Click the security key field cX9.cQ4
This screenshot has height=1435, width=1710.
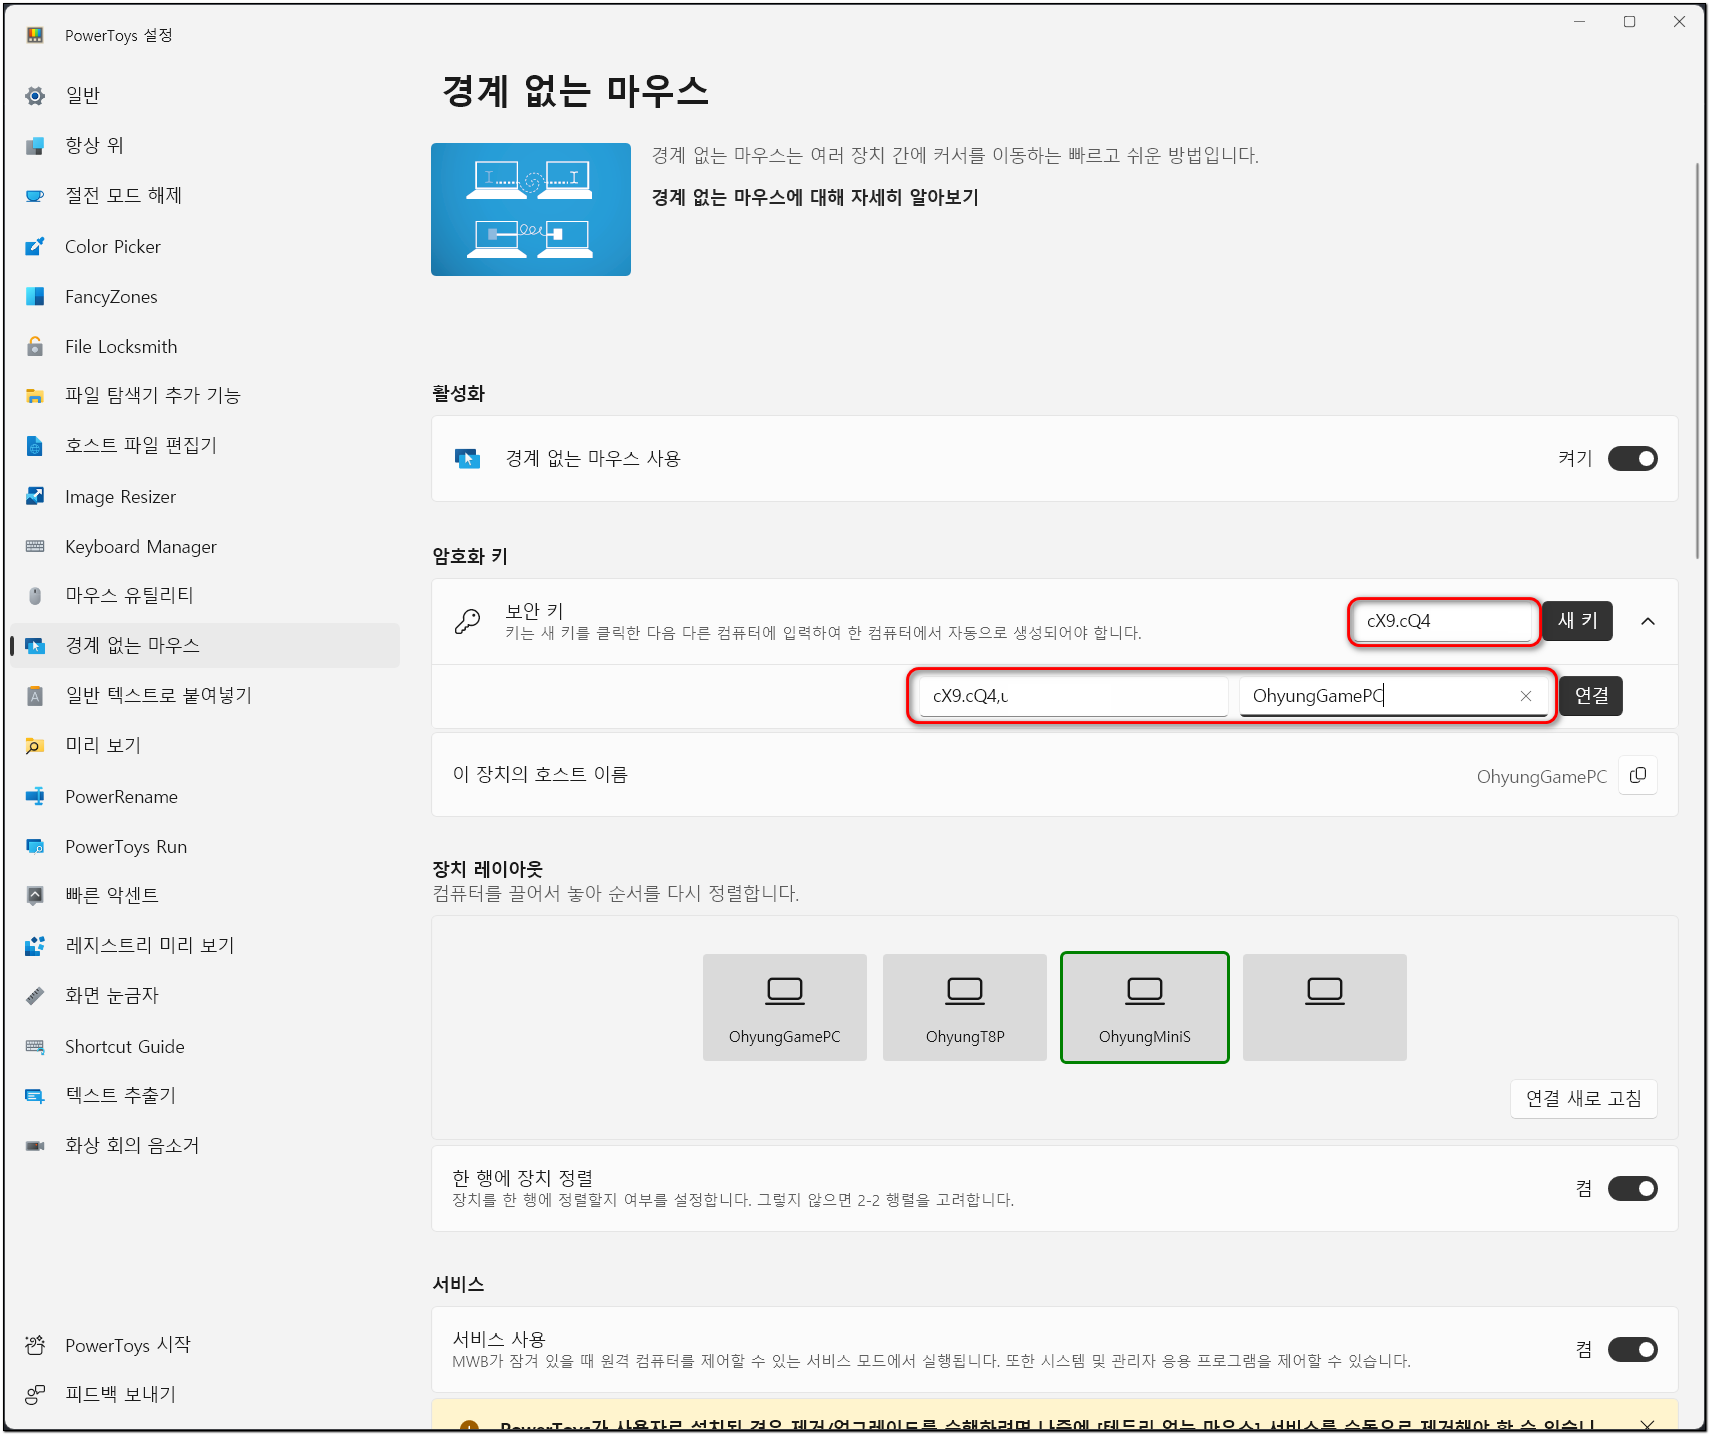1444,621
